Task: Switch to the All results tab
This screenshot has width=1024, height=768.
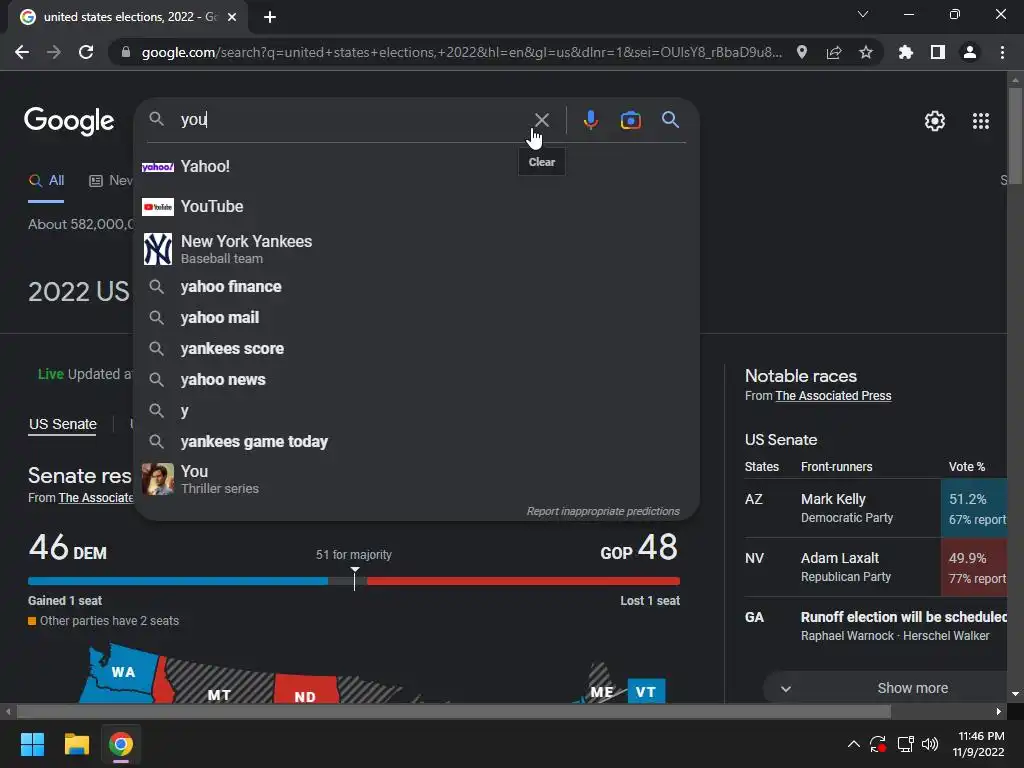Action: 46,180
